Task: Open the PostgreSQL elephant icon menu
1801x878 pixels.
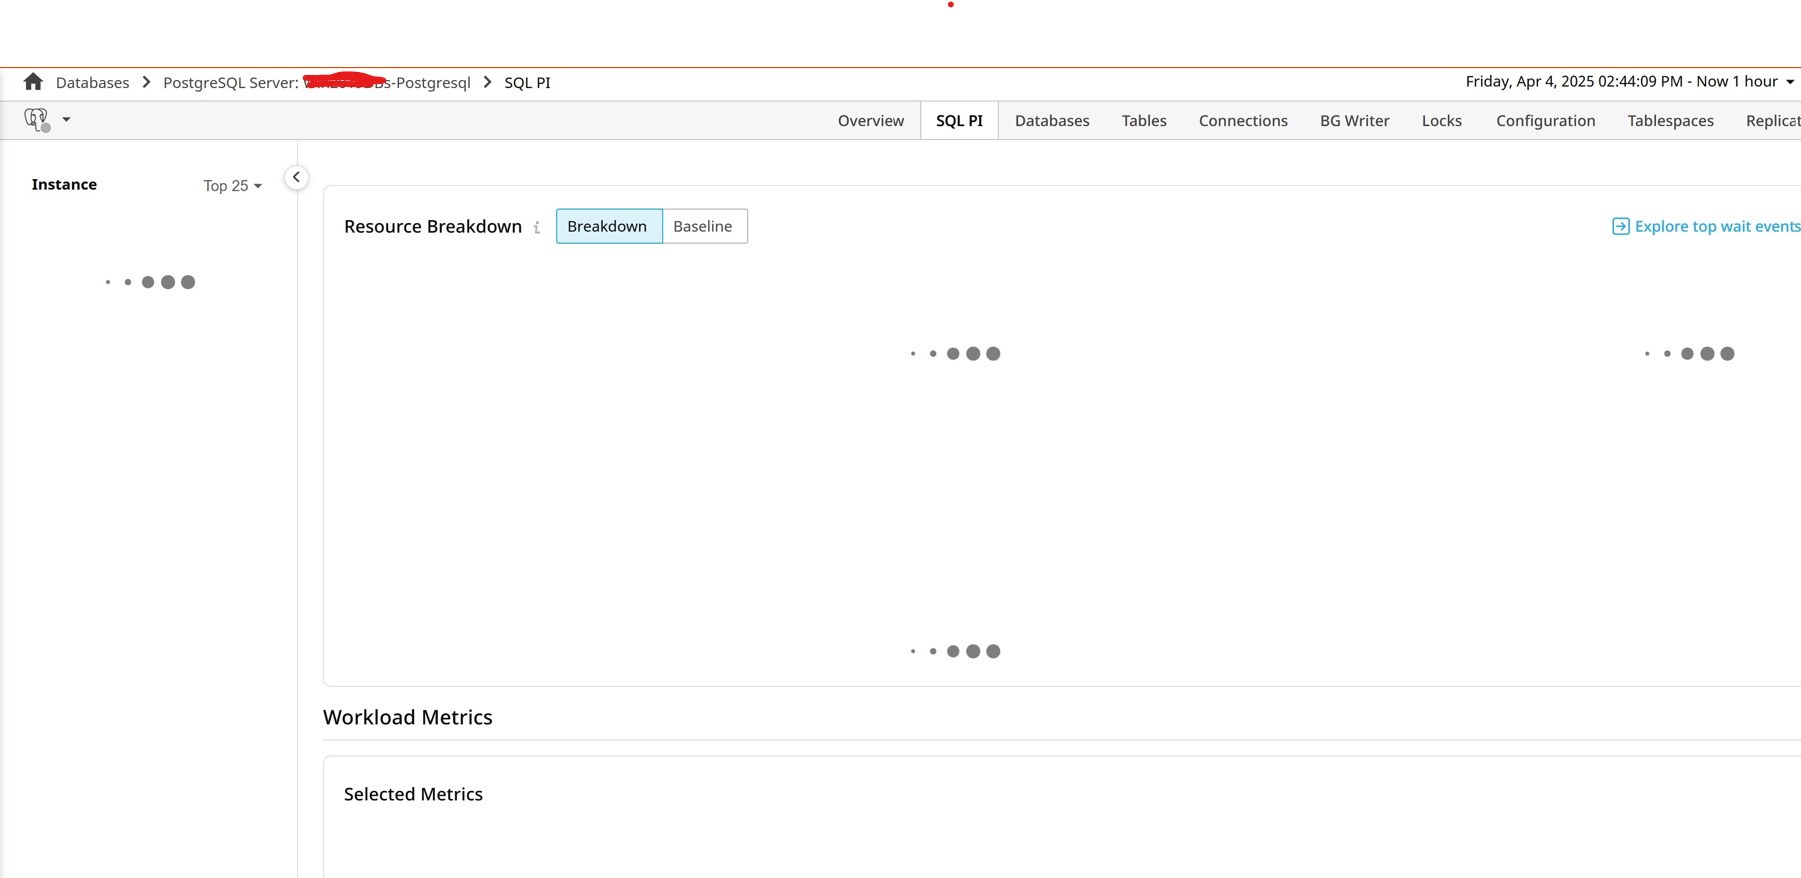Action: pyautogui.click(x=37, y=120)
